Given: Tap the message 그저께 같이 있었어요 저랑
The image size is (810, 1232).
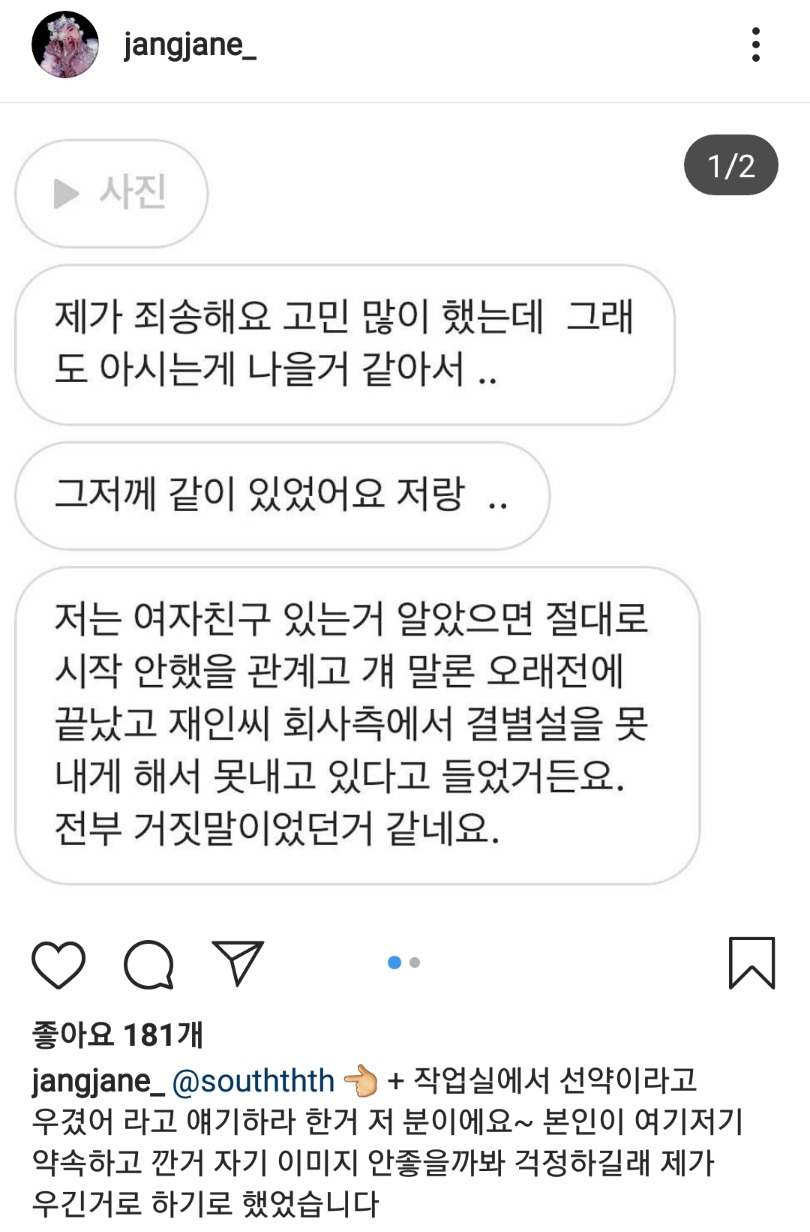Looking at the screenshot, I should coord(283,496).
